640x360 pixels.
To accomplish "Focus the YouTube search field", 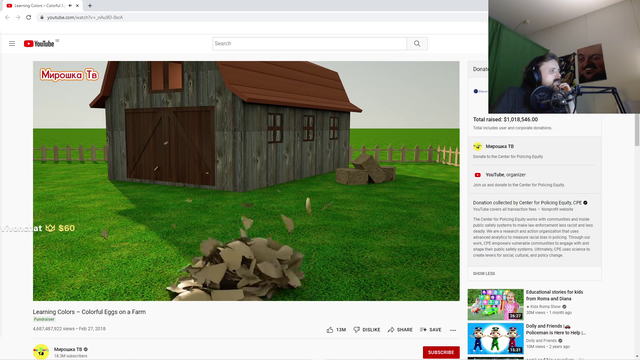I will tap(309, 44).
